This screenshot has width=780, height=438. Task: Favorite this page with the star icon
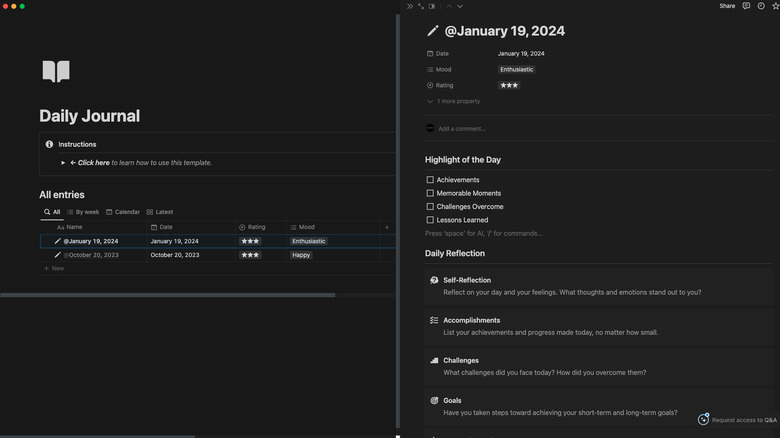775,6
